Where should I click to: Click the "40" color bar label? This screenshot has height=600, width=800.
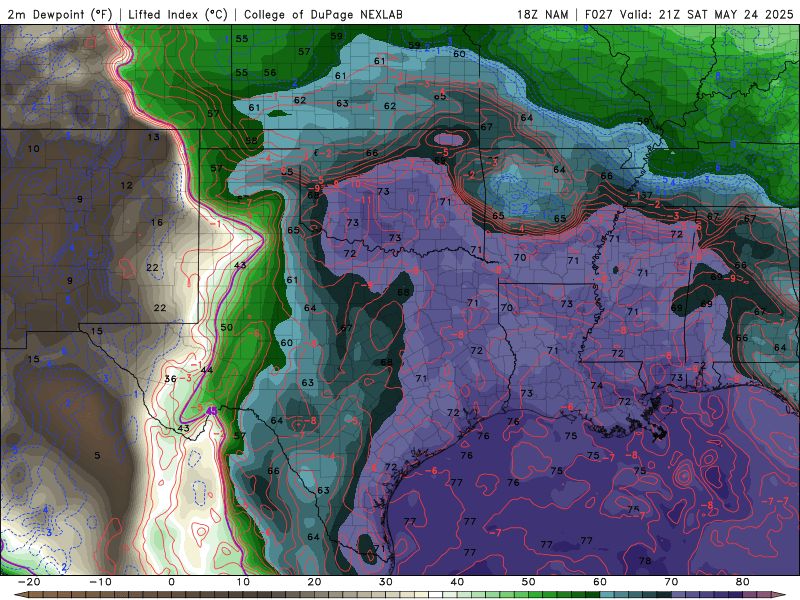click(x=457, y=582)
